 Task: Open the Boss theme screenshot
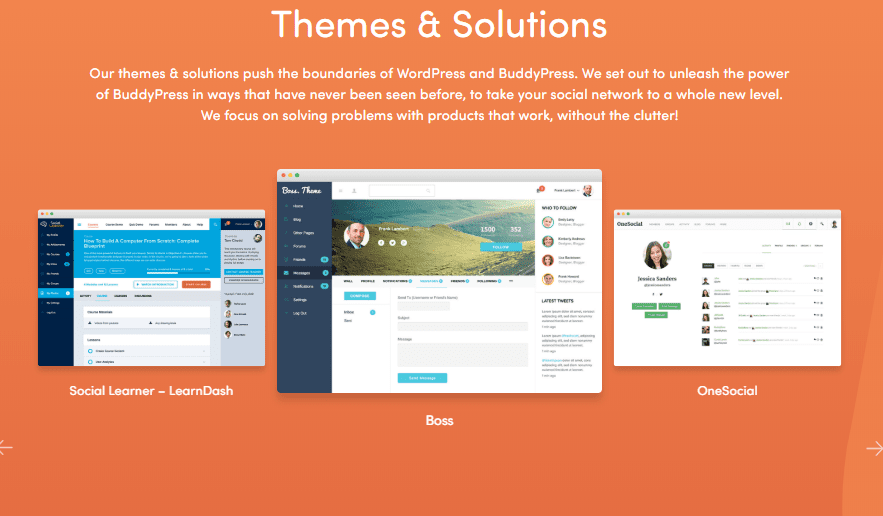(439, 281)
